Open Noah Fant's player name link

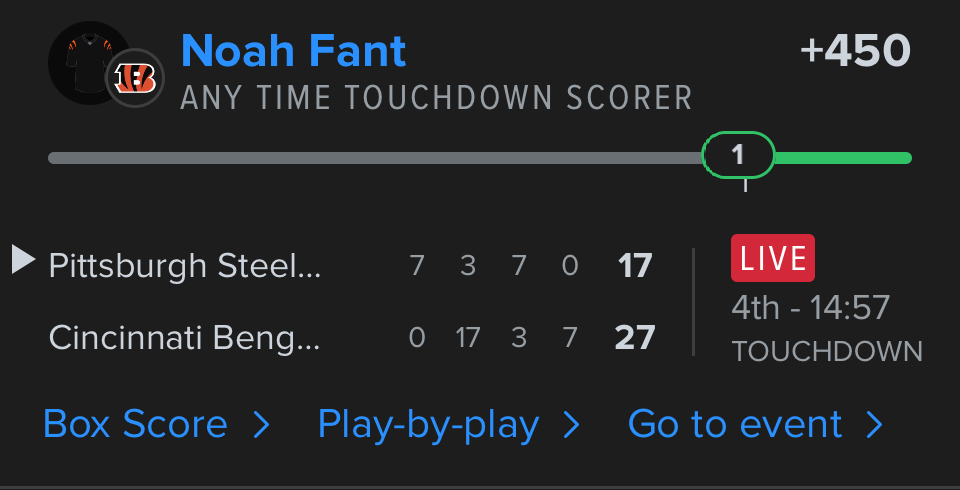click(x=294, y=50)
